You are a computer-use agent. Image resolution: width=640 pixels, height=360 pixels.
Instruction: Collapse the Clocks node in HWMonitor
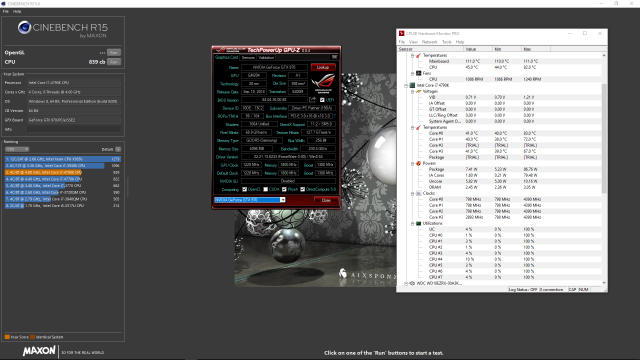pos(412,193)
